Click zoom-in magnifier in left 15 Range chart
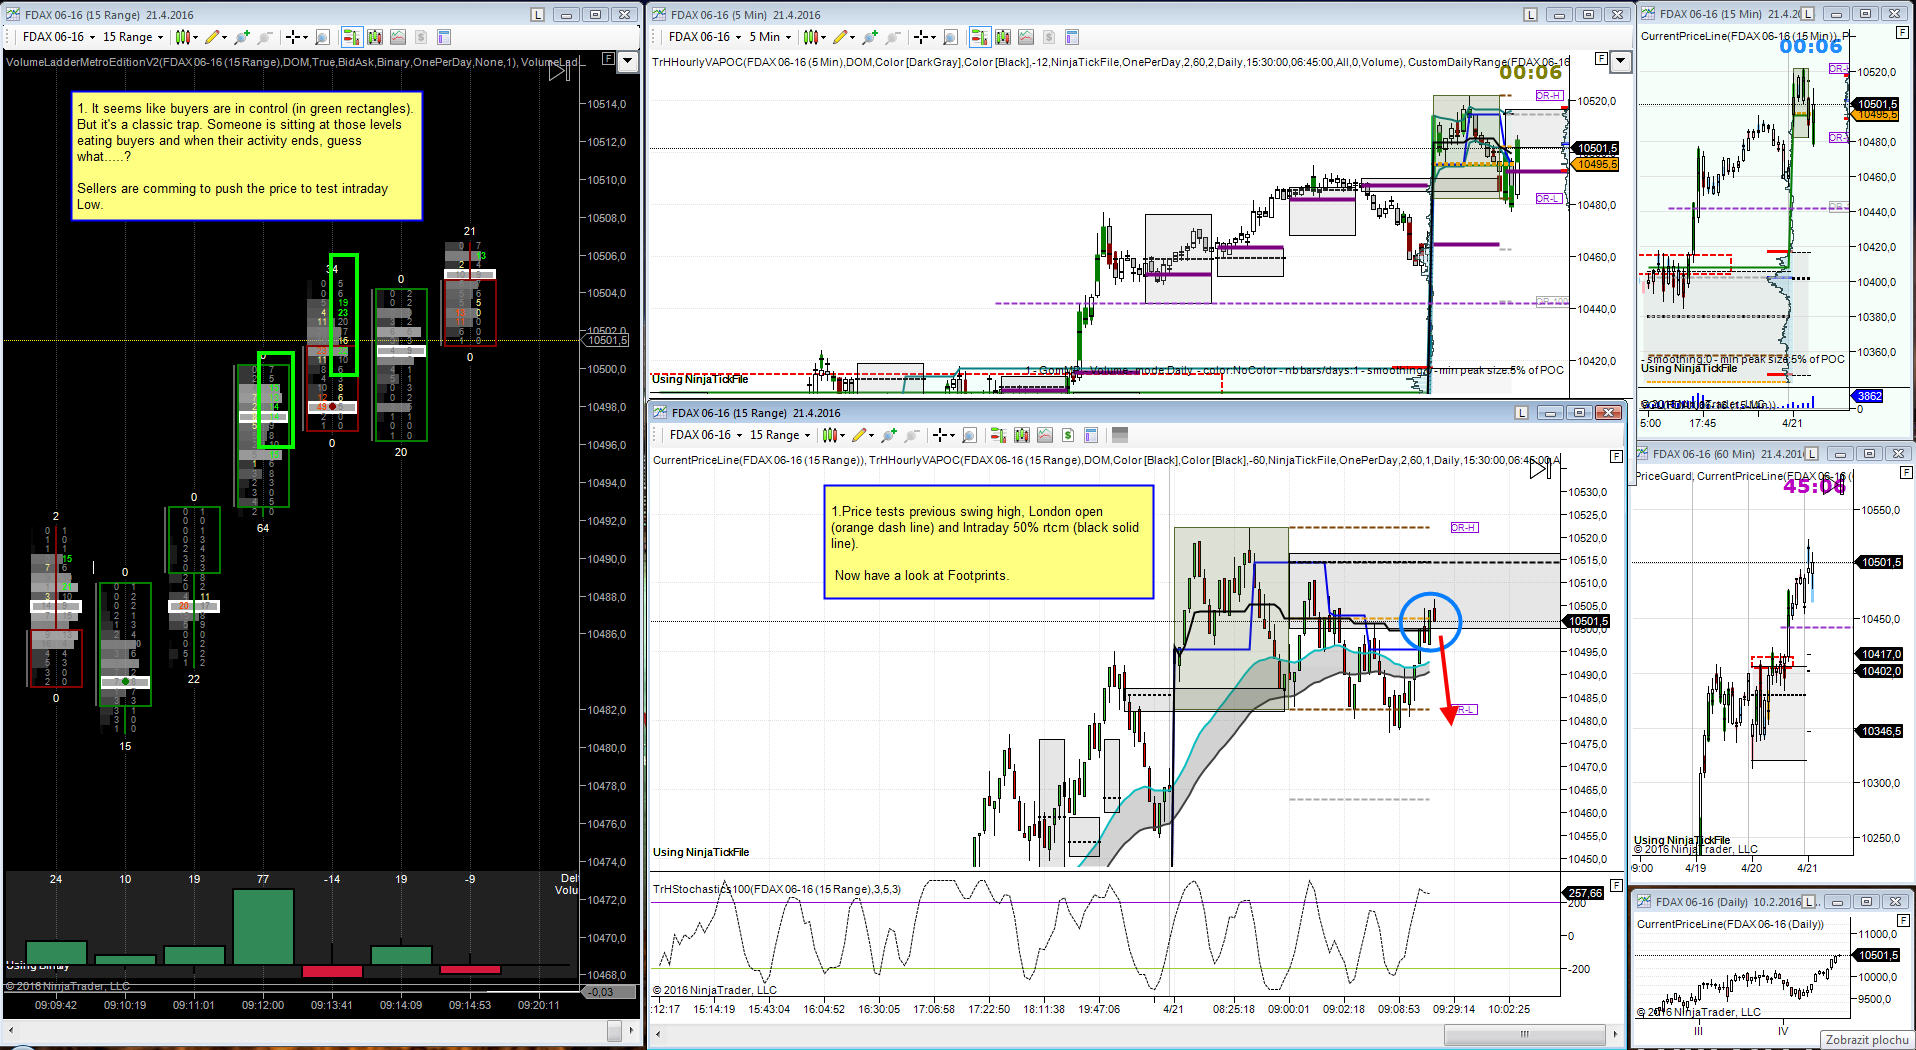 pos(241,37)
